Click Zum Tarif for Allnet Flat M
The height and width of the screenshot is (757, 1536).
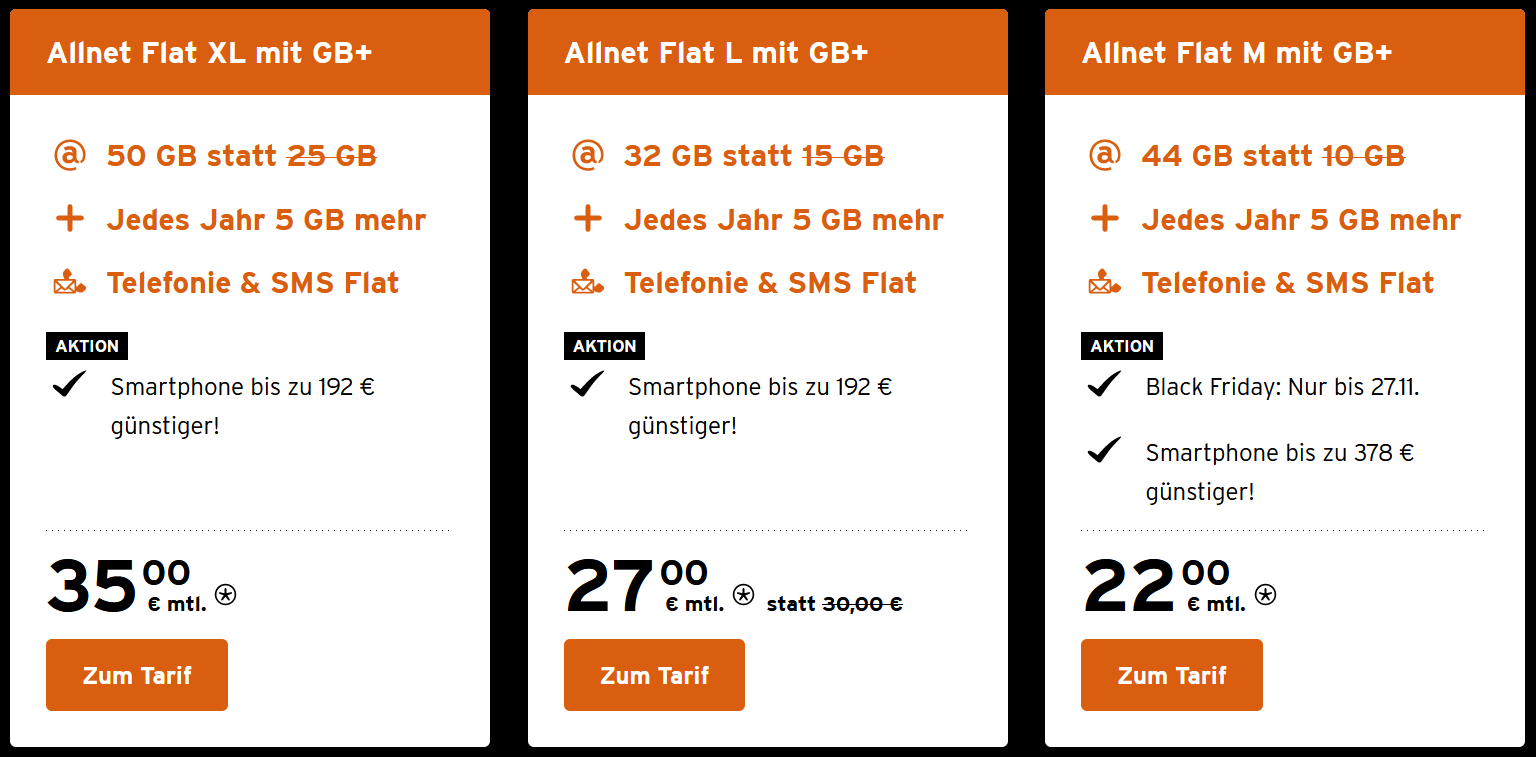coord(1171,675)
